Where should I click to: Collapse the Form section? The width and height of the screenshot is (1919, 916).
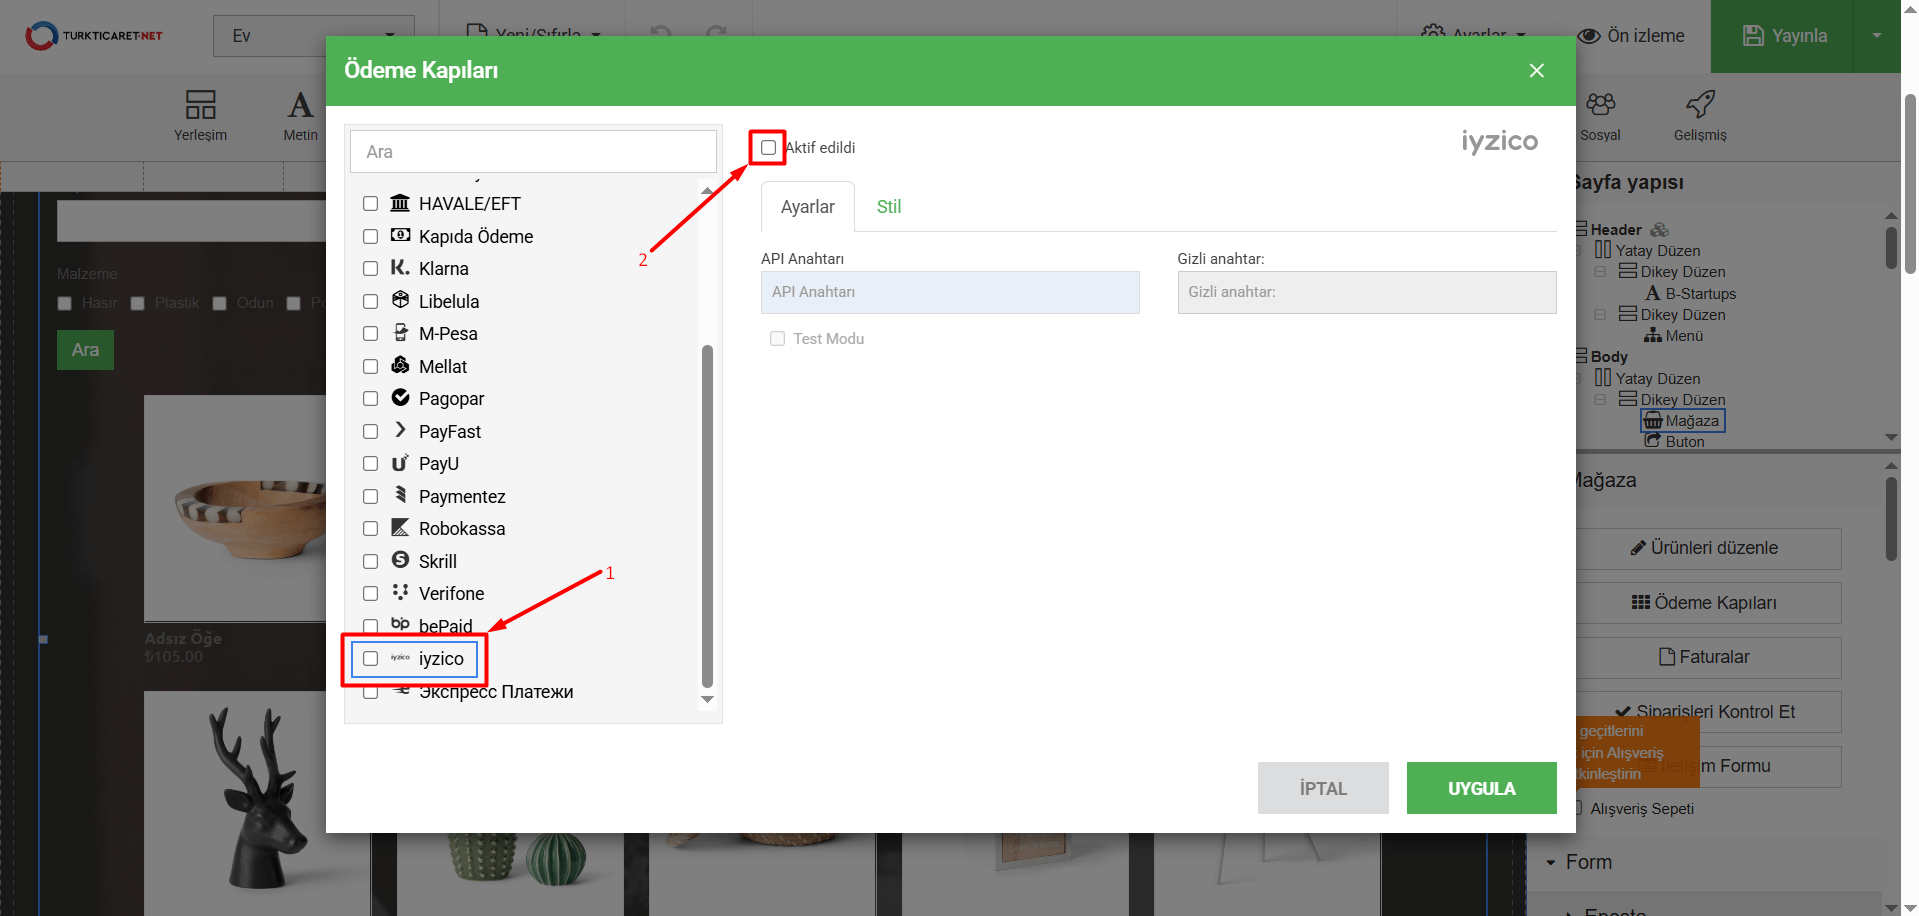[x=1551, y=862]
